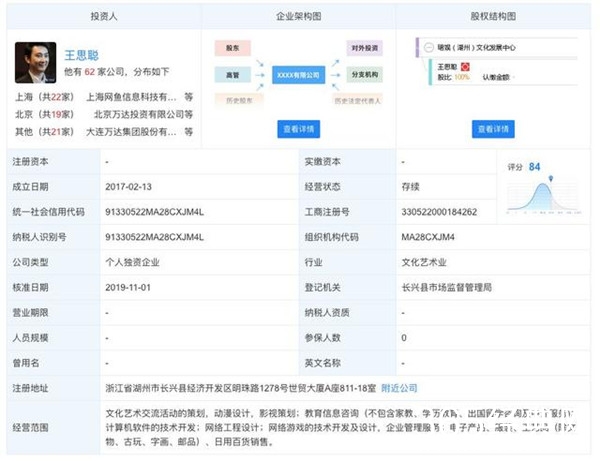600x461 pixels.
Task: Click the 参保人数 value 0
Action: pos(404,338)
